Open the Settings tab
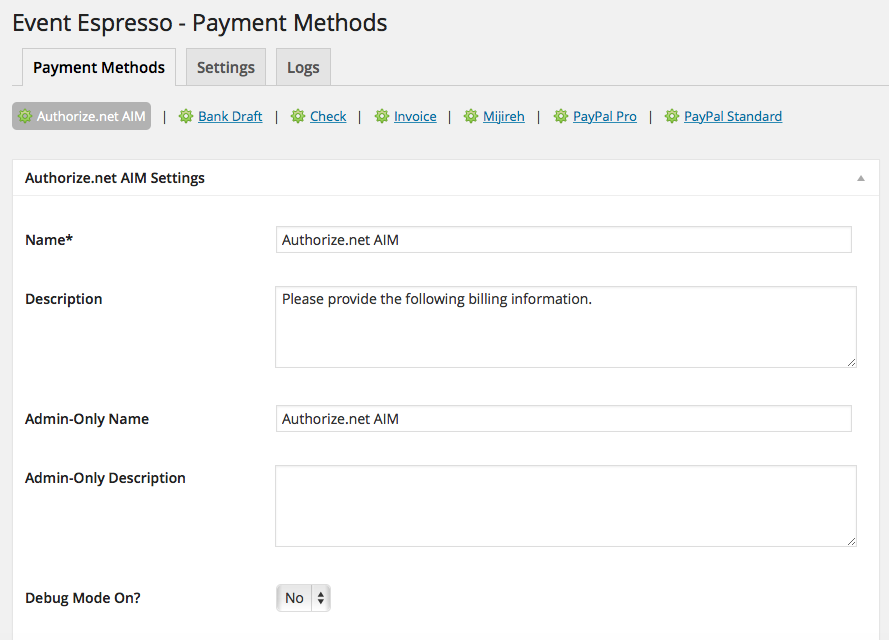889x640 pixels. 226,67
